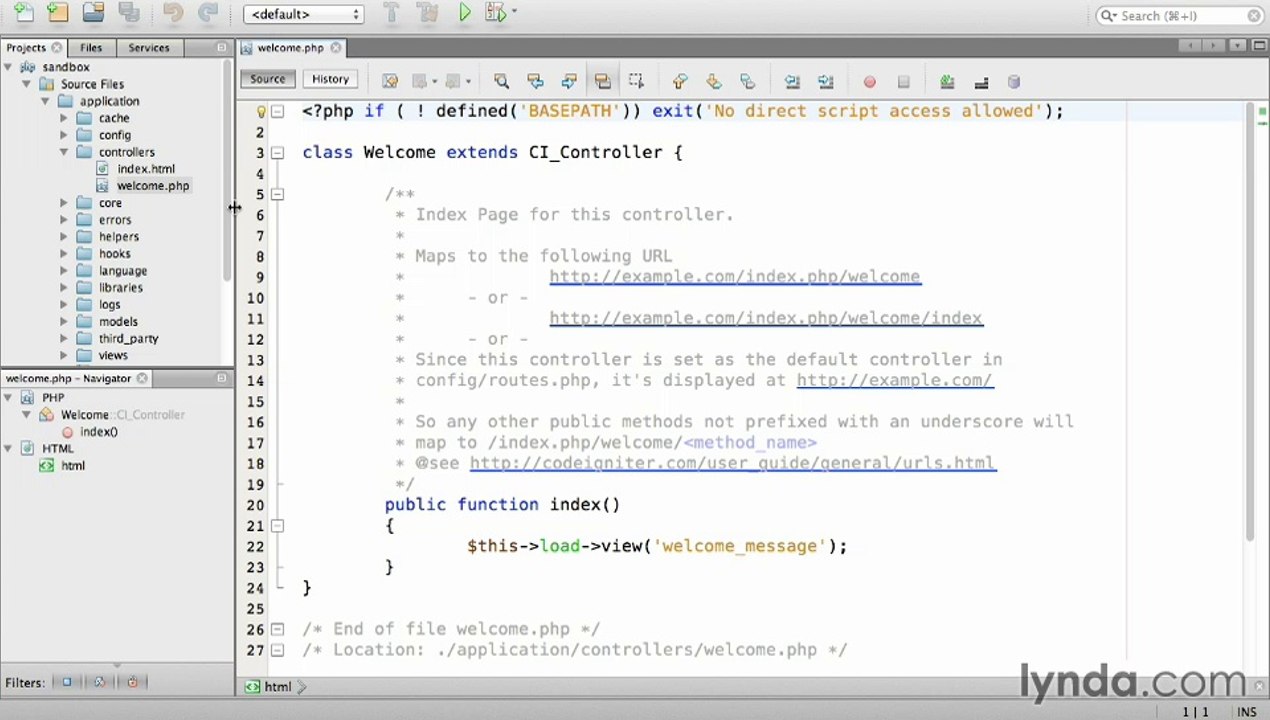
Task: Switch editor to History view
Action: pos(330,79)
